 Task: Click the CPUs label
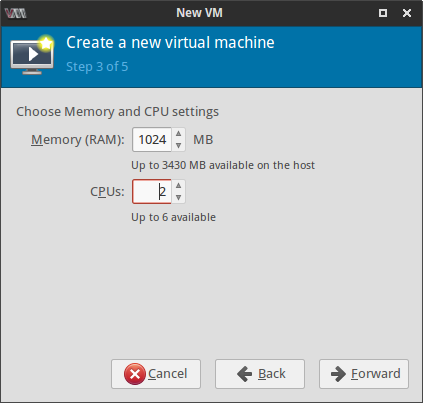pos(107,192)
